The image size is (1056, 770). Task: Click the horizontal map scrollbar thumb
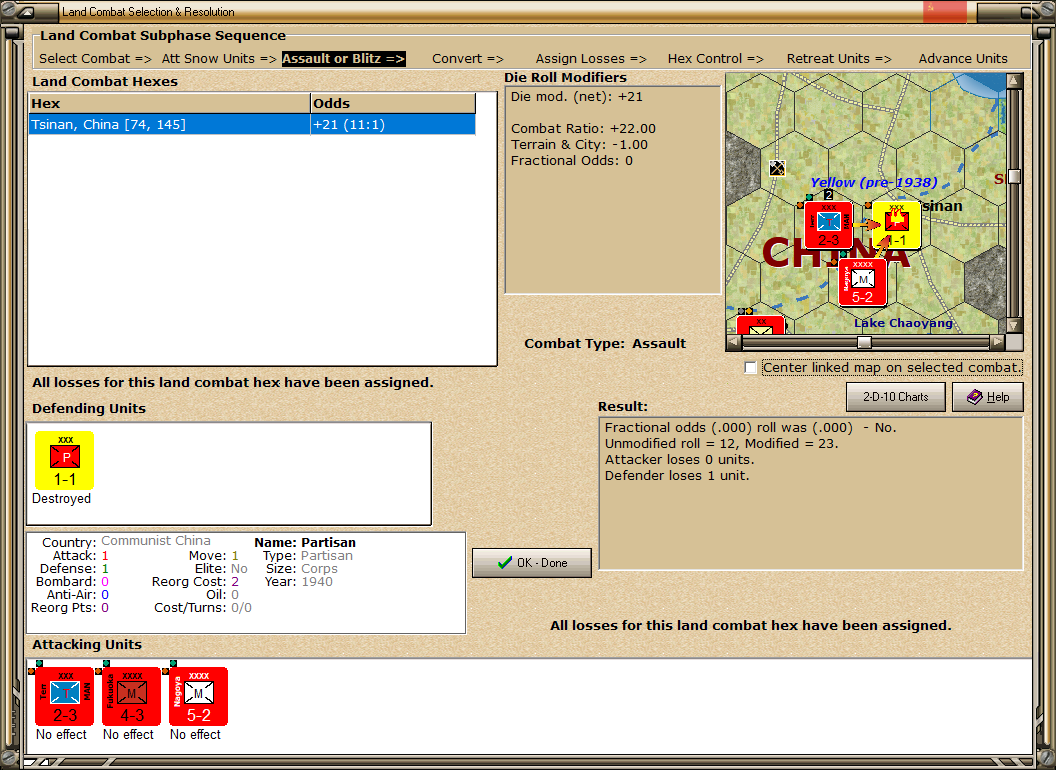coord(864,342)
